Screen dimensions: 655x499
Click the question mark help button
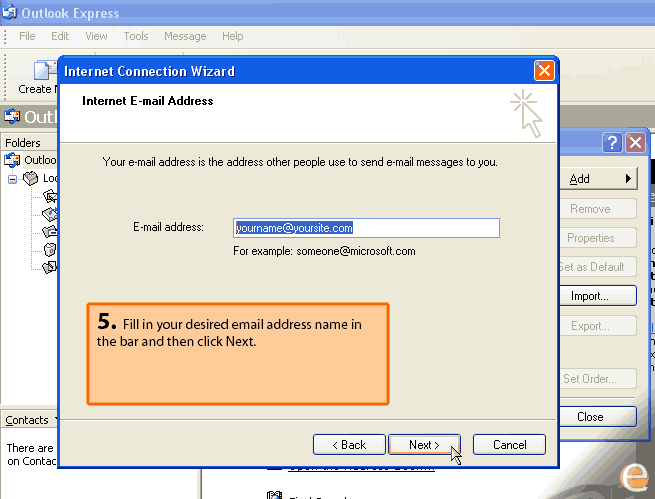tap(612, 143)
